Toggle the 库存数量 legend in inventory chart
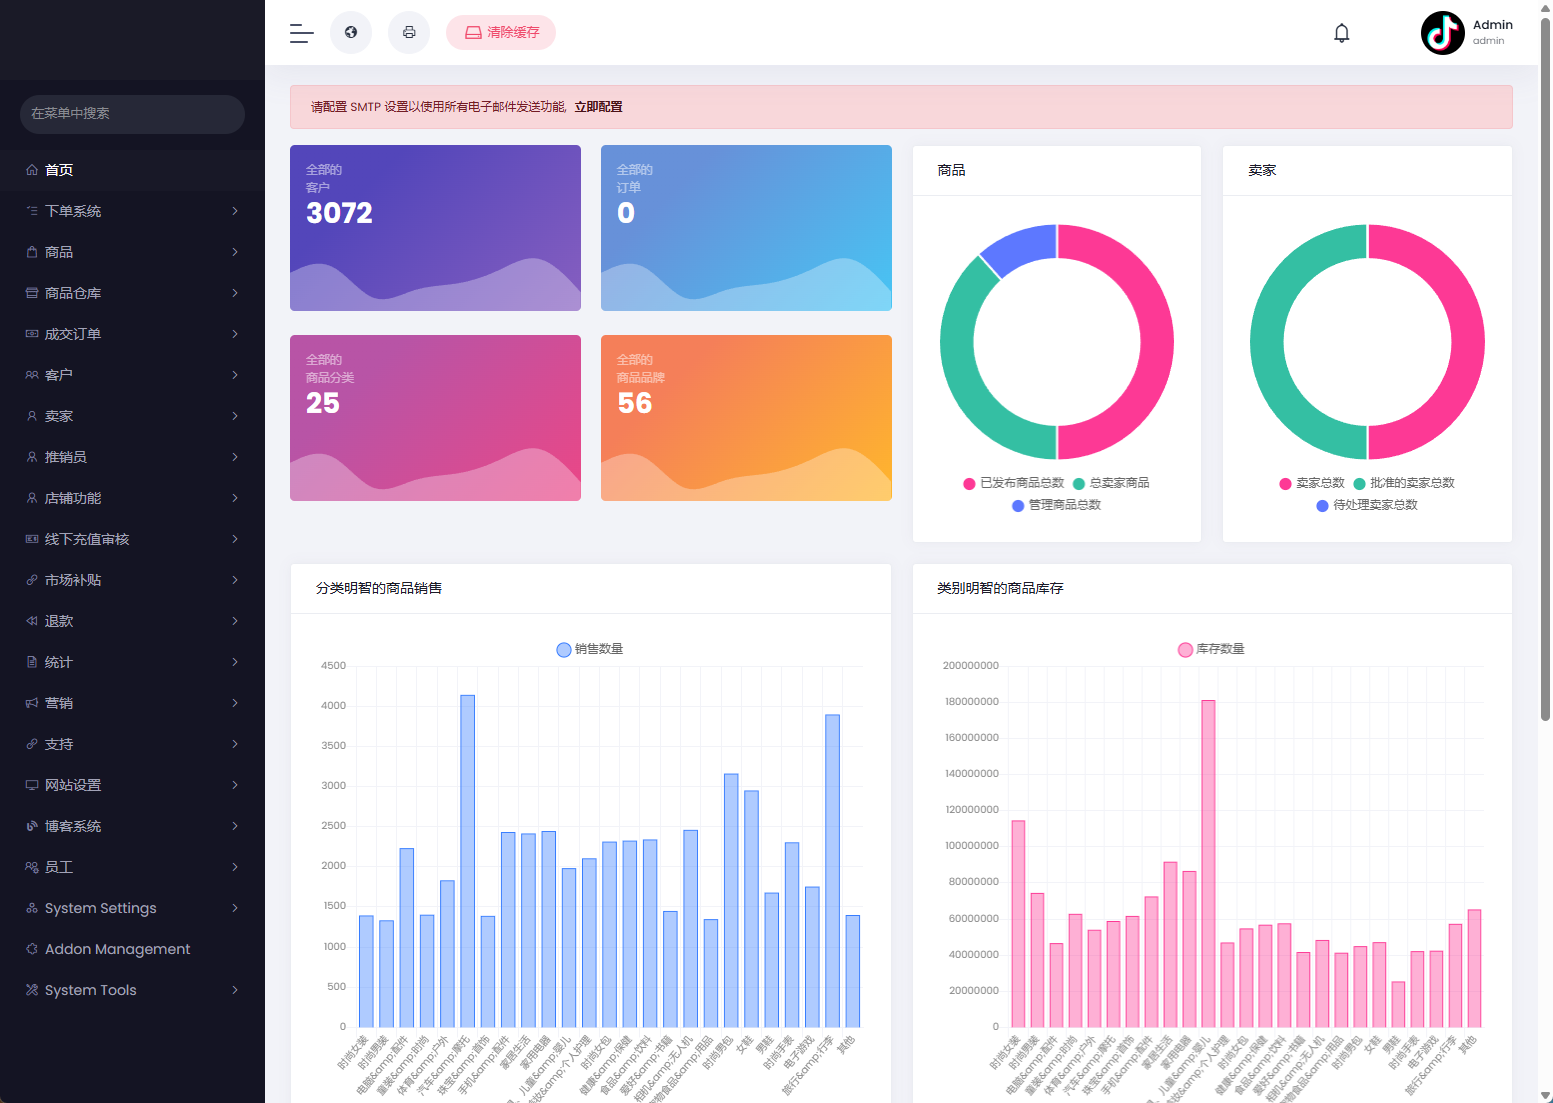Screen dimensions: 1553x1103 (1211, 649)
